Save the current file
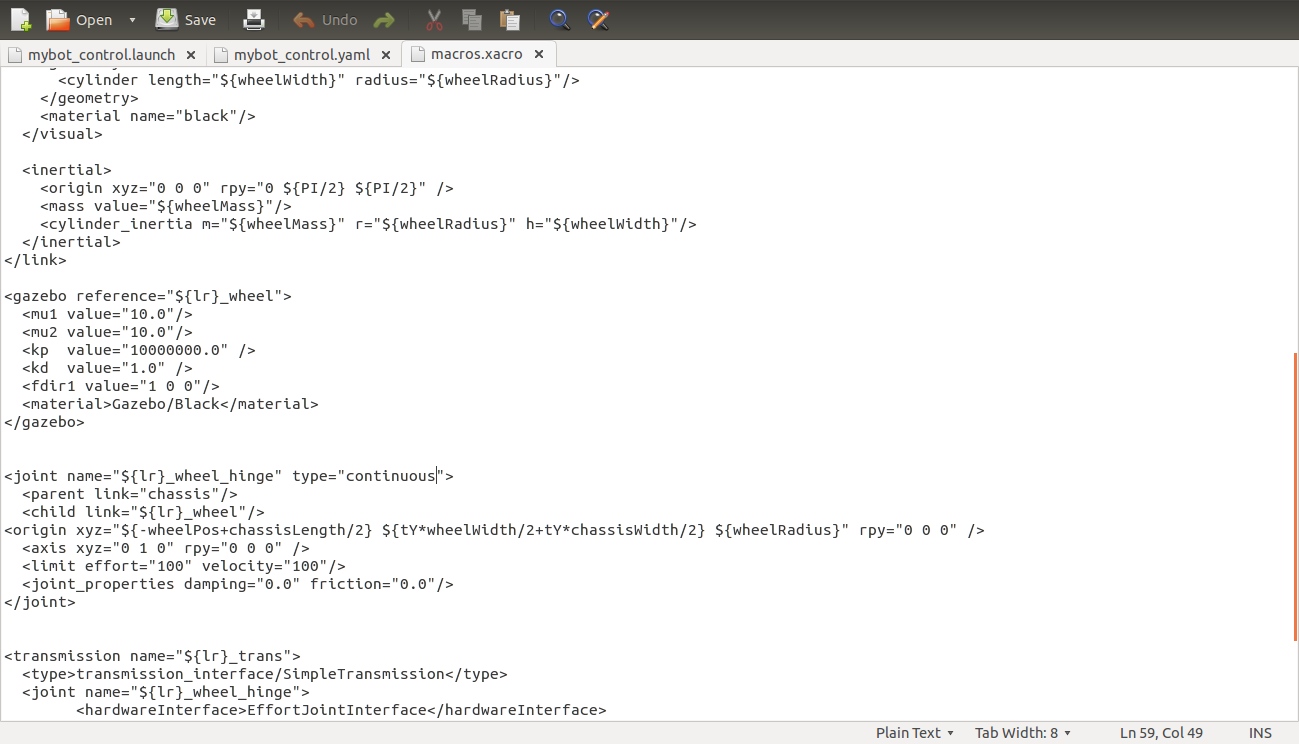The image size is (1299, 744). pyautogui.click(x=186, y=20)
